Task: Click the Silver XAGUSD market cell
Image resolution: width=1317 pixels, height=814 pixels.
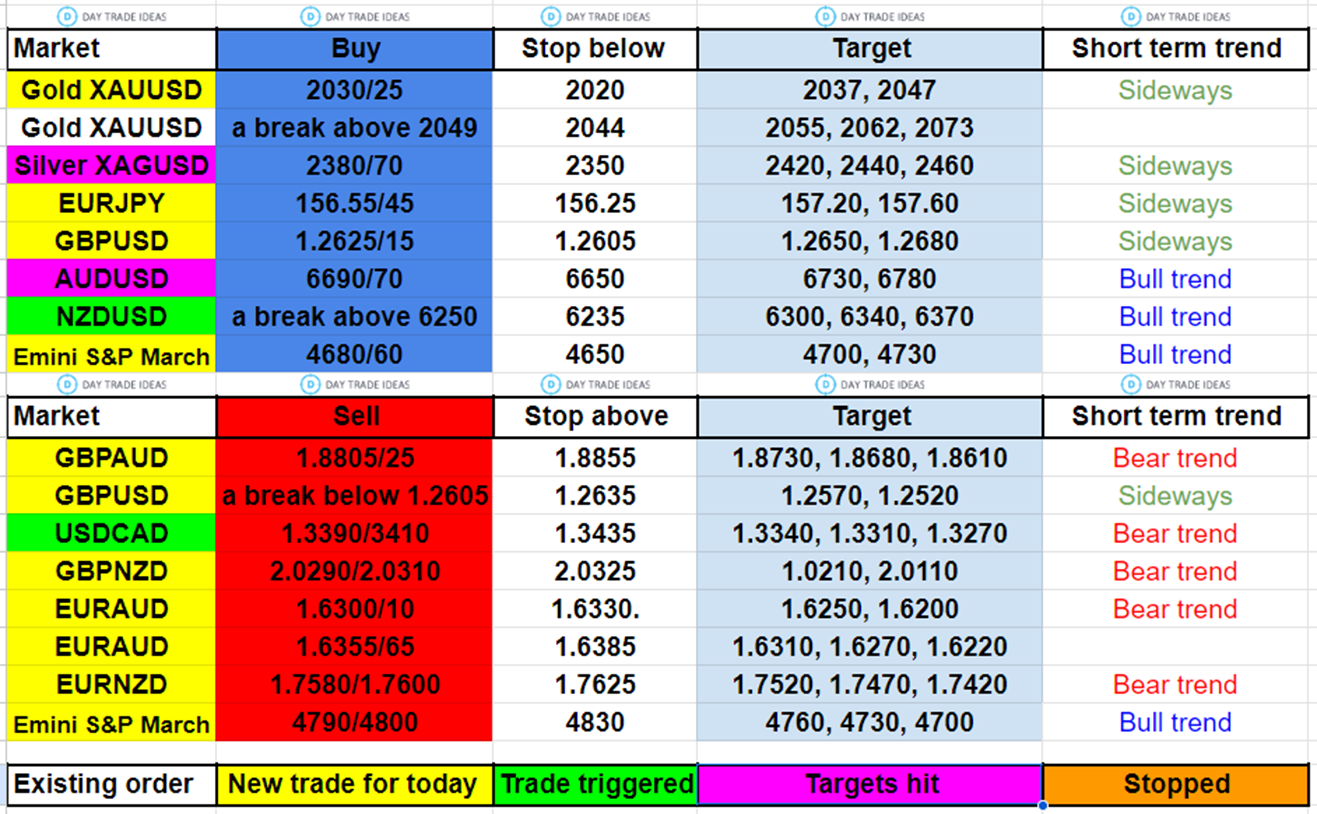Action: tap(111, 166)
